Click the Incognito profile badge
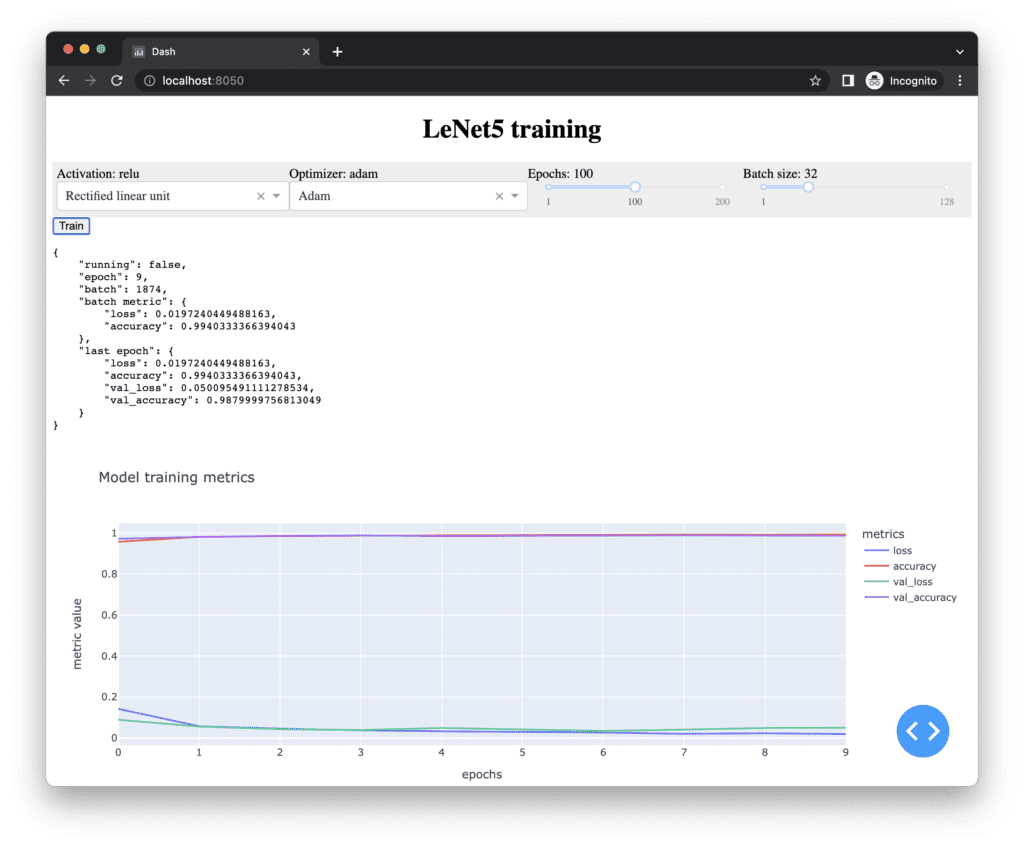Screen dimensions: 1024x847 (900, 80)
